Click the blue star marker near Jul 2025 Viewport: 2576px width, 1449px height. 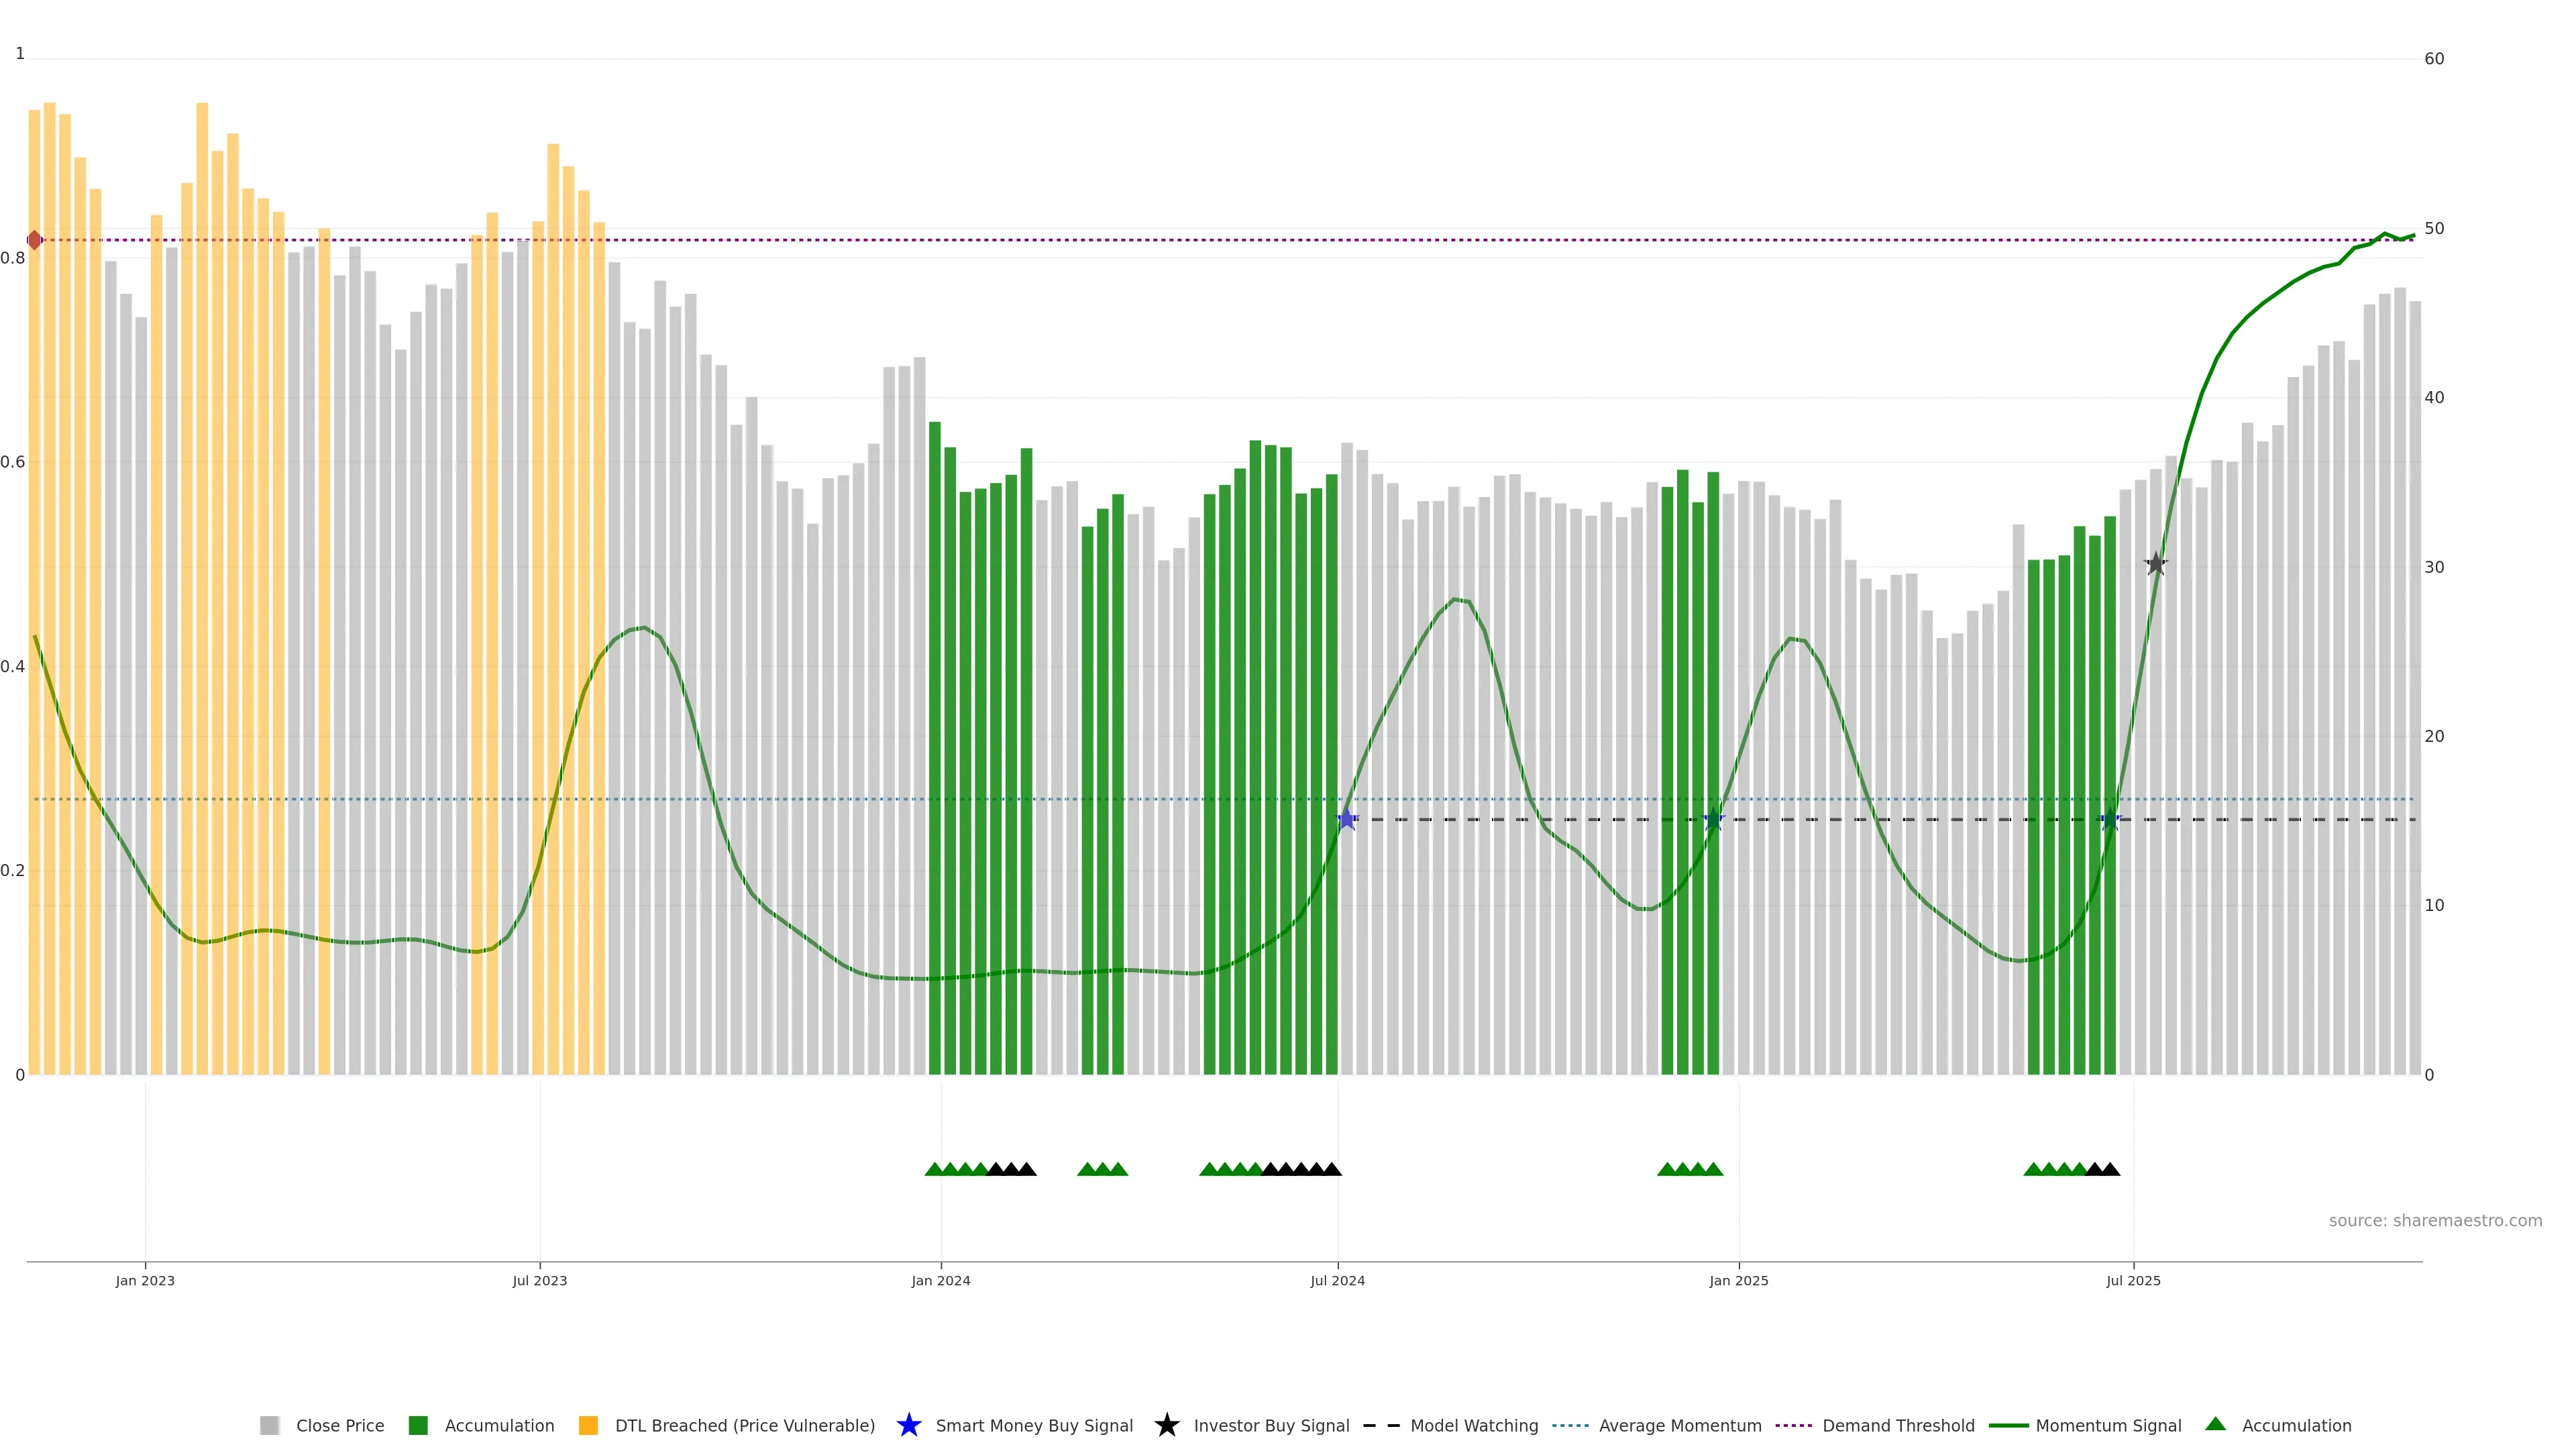[x=2110, y=820]
